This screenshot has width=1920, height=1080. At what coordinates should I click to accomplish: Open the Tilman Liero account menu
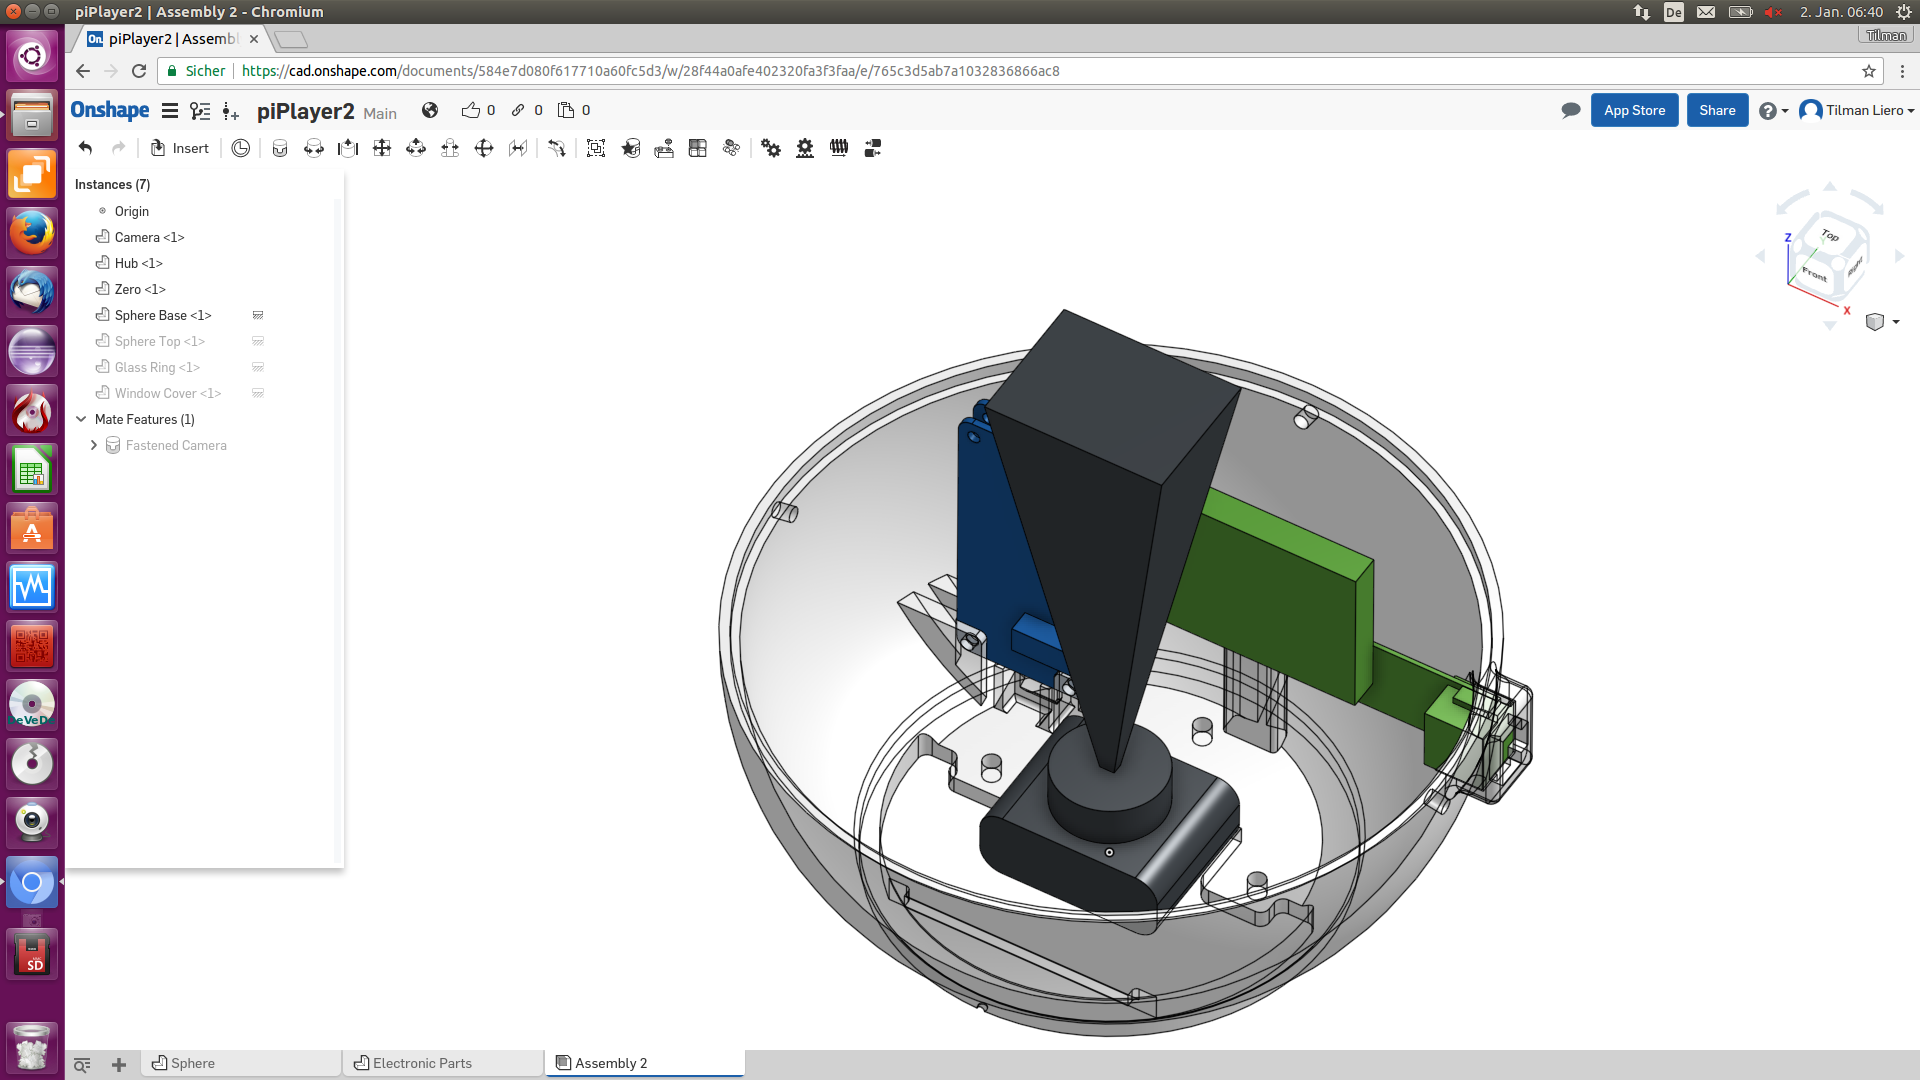coord(1857,110)
